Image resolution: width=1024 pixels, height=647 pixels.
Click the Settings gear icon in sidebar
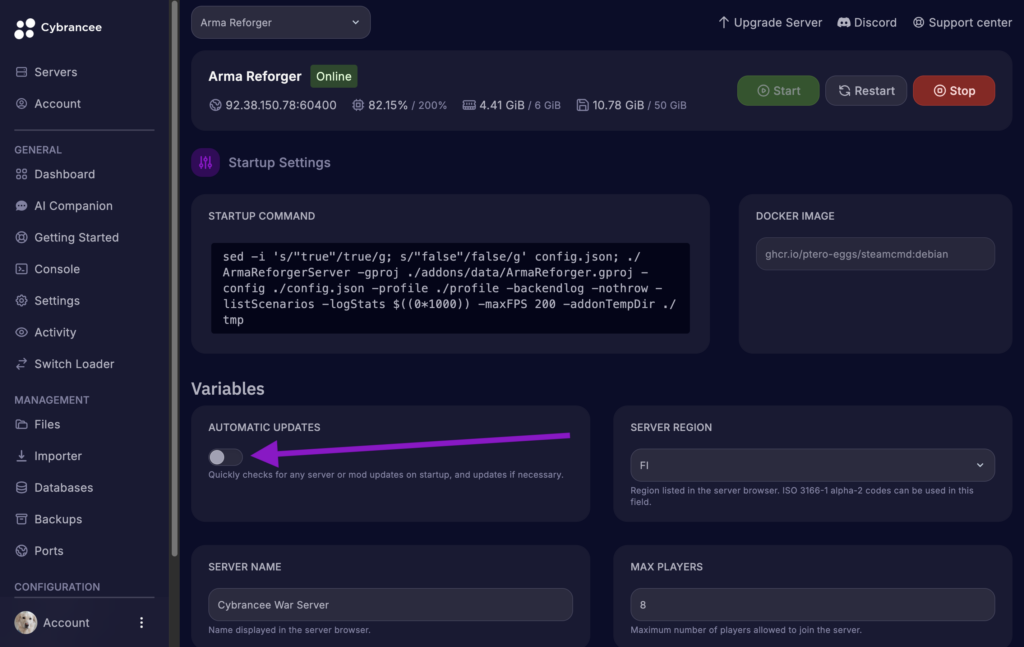pos(22,300)
